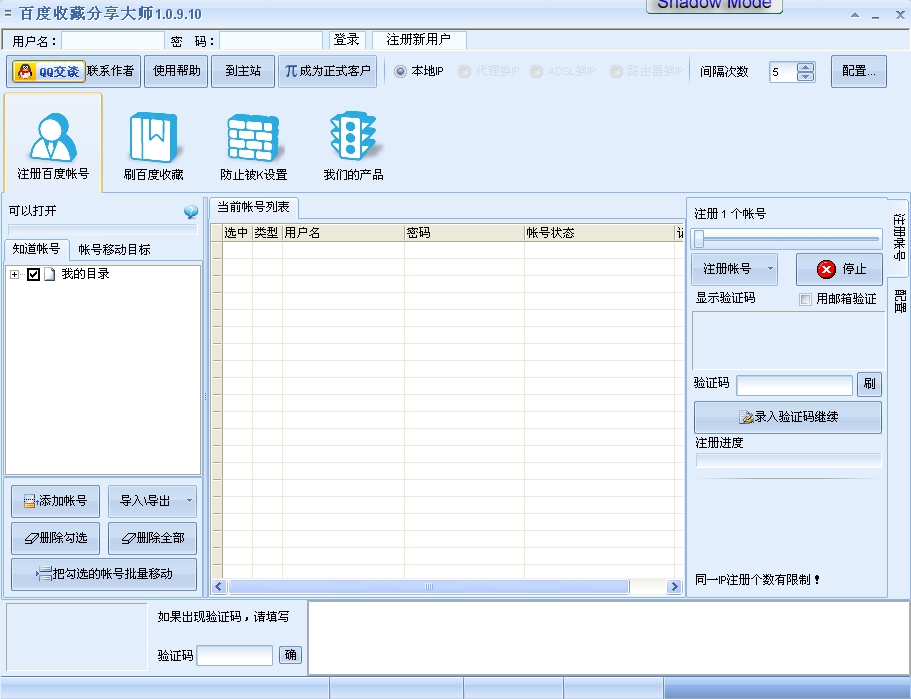Decrease the 间隔次数 spinner value
The width and height of the screenshot is (911, 699).
click(805, 77)
